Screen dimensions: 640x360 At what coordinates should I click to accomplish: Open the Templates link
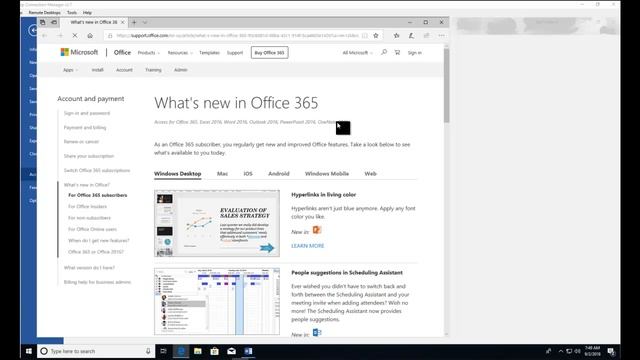tap(209, 53)
